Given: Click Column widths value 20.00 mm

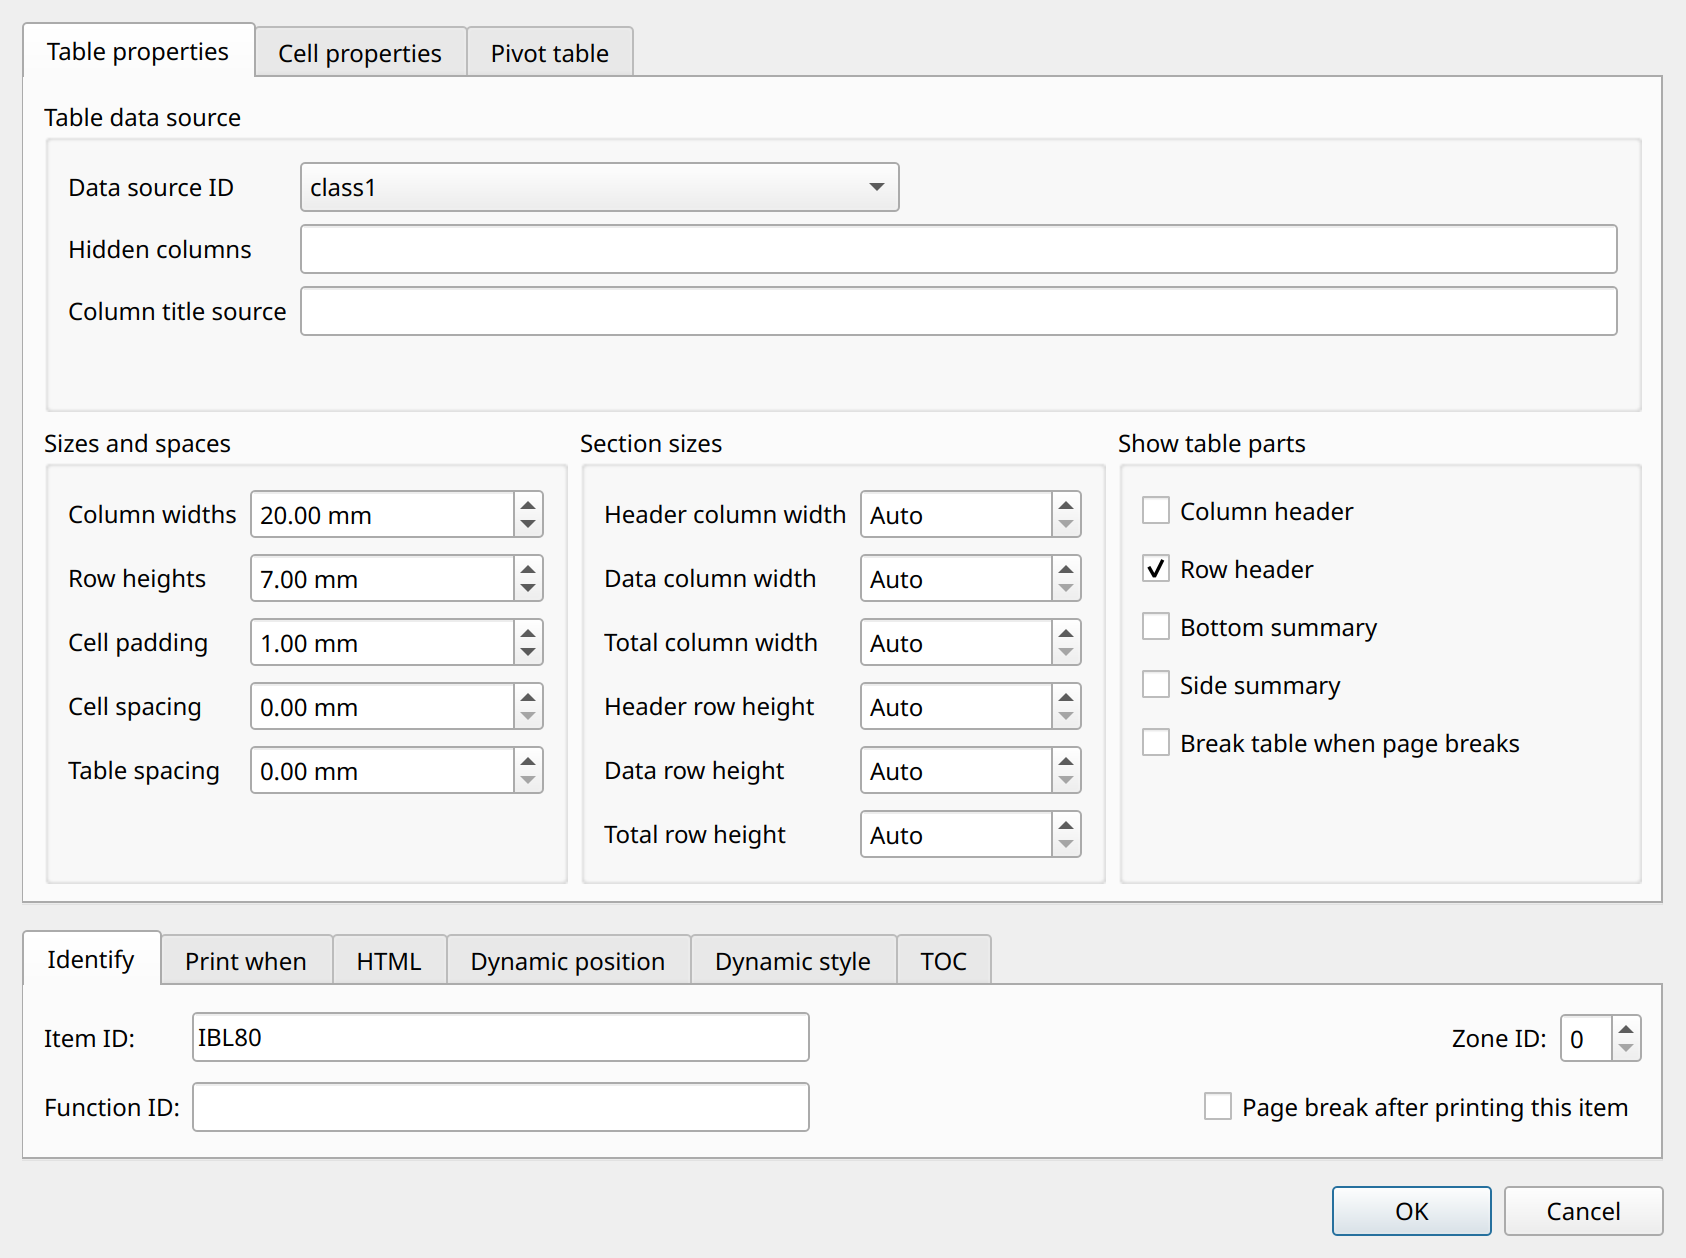Looking at the screenshot, I should click(x=383, y=515).
